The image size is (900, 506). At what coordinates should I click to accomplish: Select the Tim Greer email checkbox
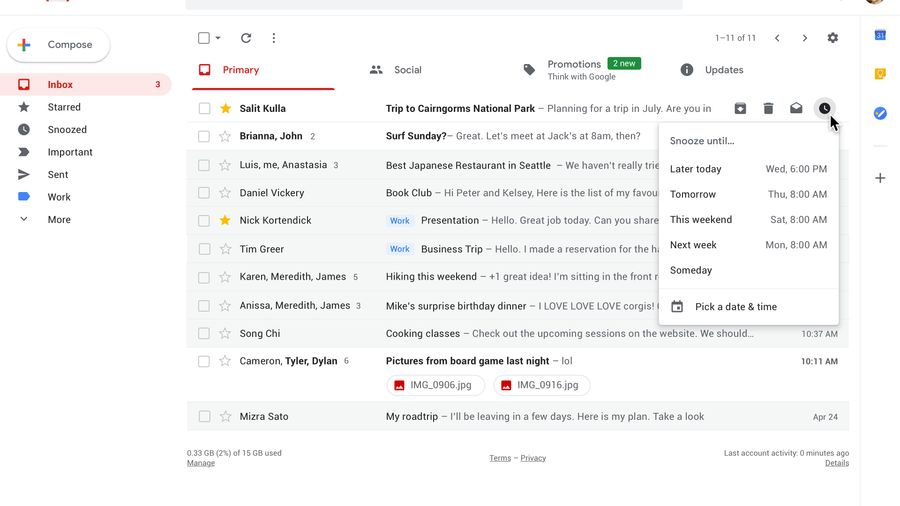tap(204, 249)
